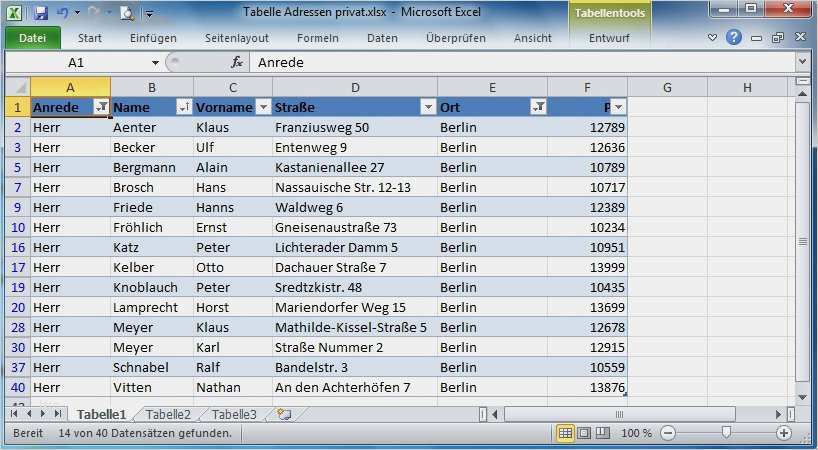
Task: Click the Name Box showing A1
Action: click(76, 62)
